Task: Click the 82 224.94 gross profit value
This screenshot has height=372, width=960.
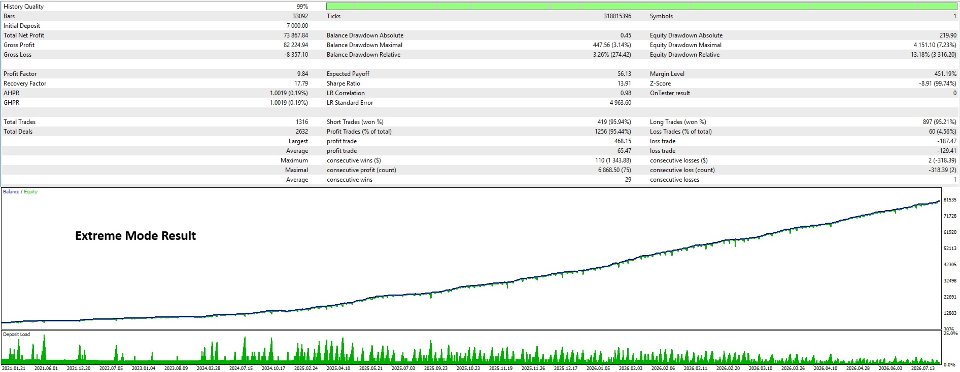Action: (x=296, y=45)
